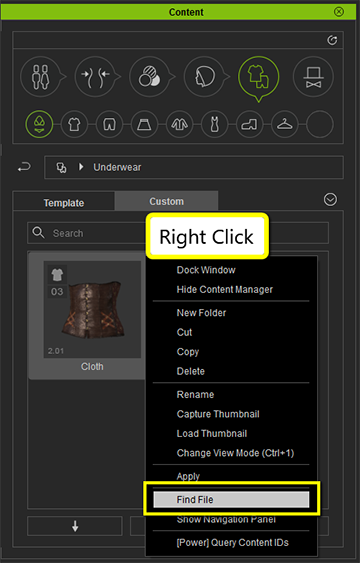Open the Accessories hat and bowtie category
The width and height of the screenshot is (360, 563).
(313, 76)
